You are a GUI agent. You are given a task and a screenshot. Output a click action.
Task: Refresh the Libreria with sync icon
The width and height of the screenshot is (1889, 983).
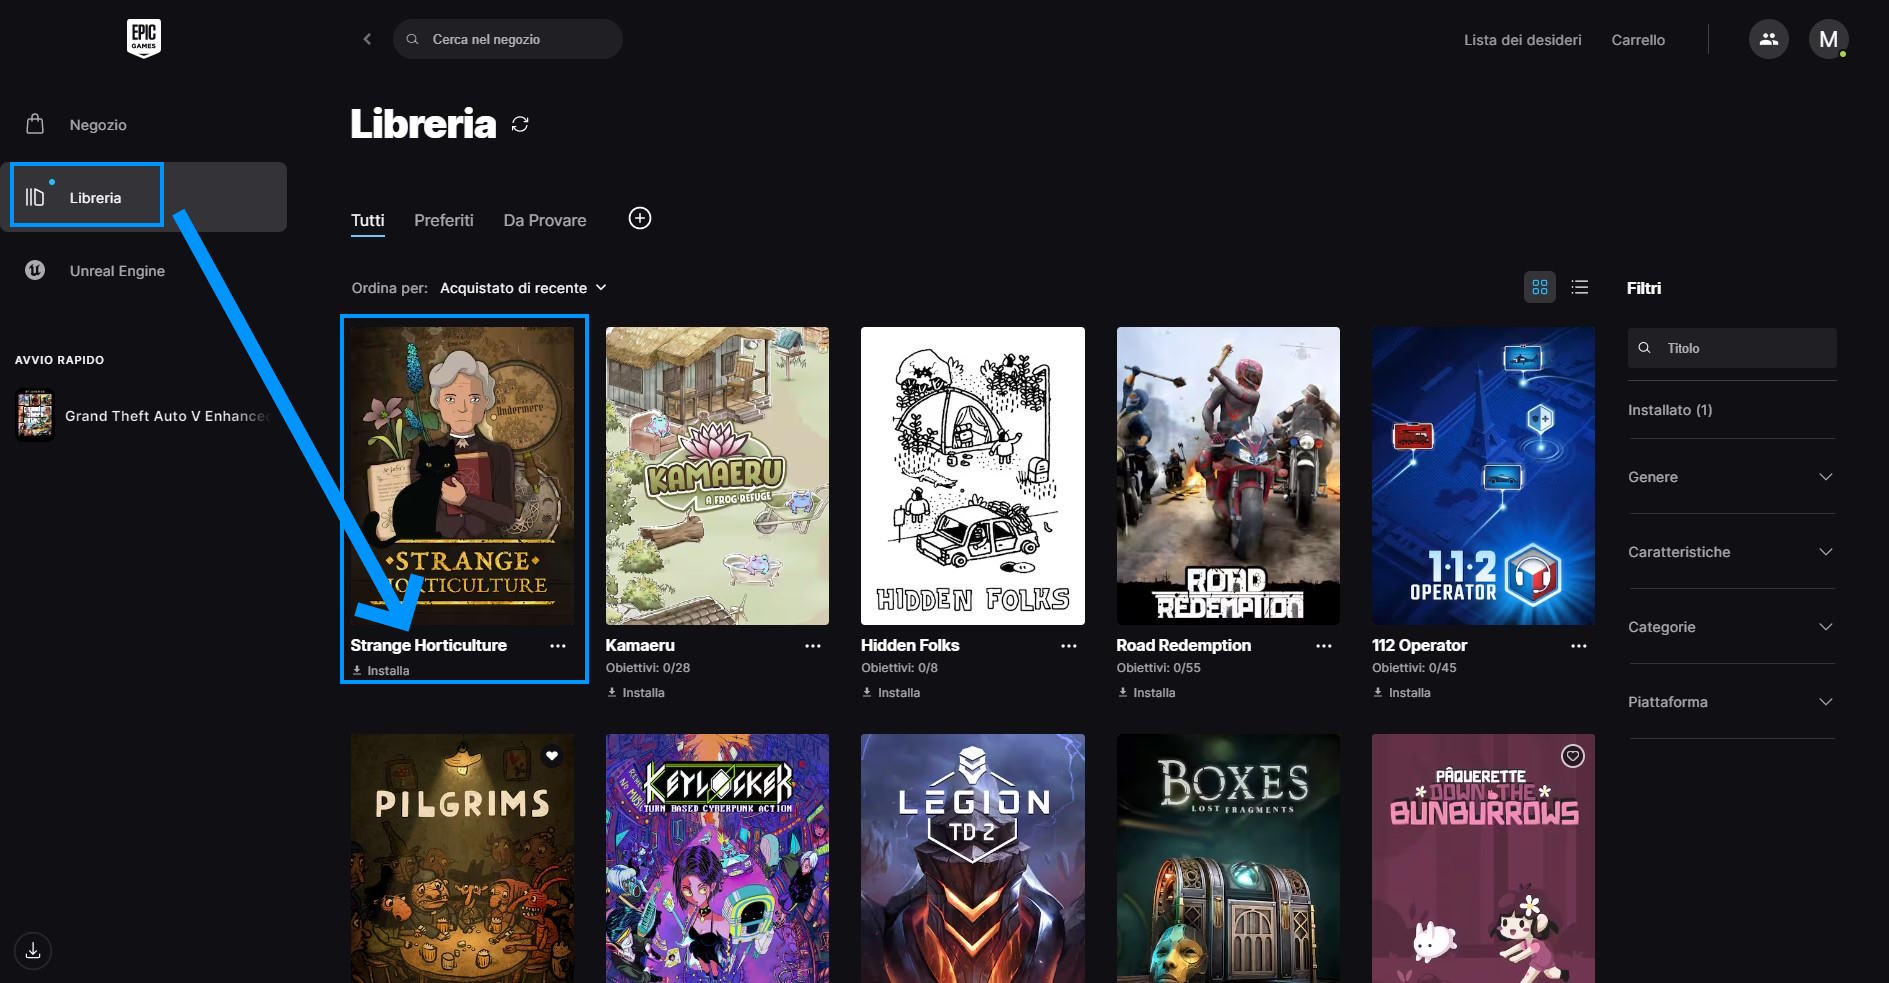tap(520, 124)
